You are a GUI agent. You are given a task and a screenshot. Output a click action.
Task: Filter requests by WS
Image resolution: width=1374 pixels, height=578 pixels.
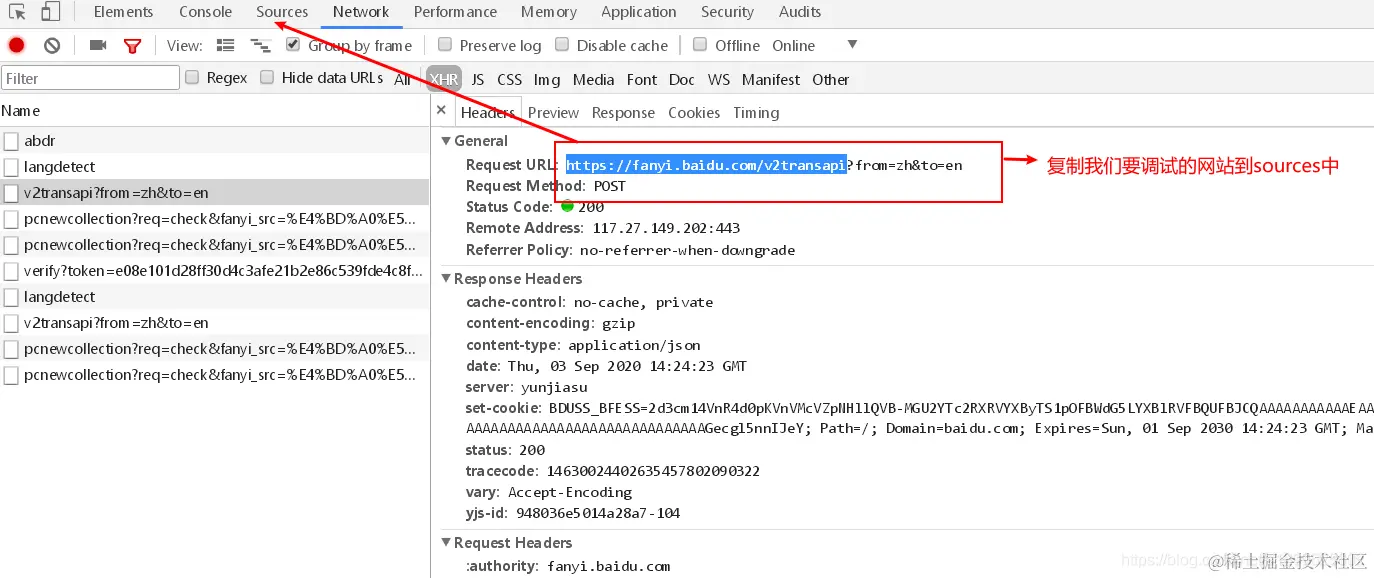(719, 79)
